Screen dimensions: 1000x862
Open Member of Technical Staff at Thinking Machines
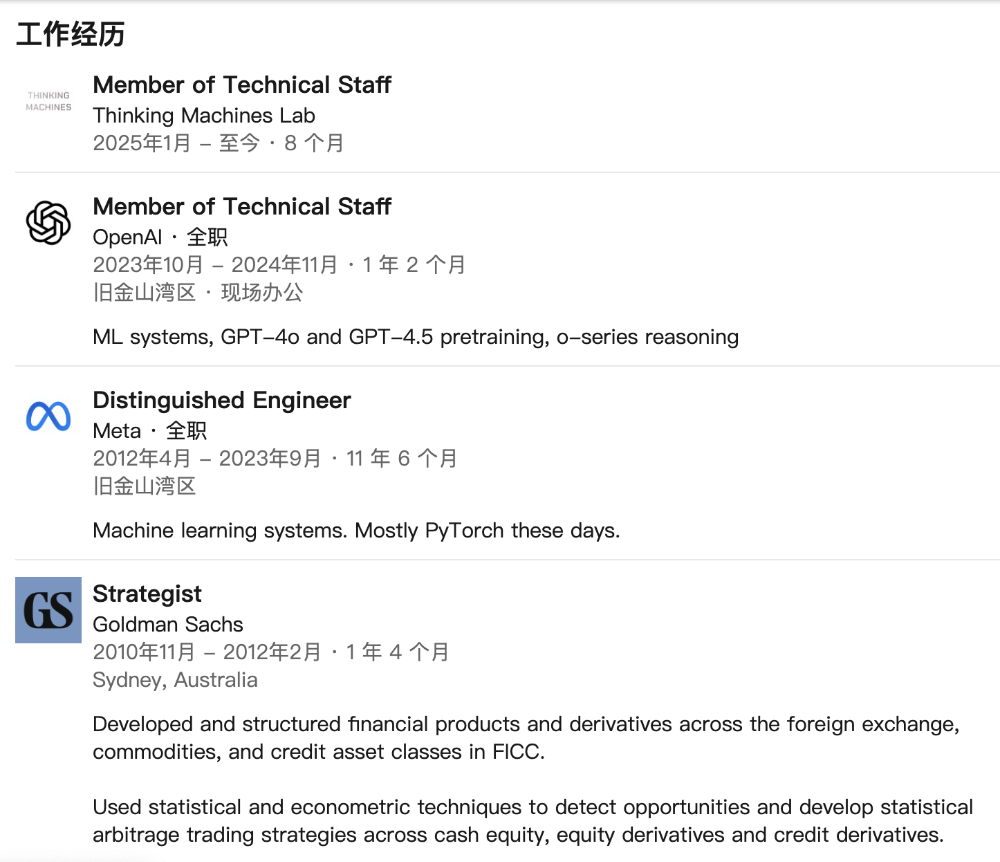click(242, 85)
